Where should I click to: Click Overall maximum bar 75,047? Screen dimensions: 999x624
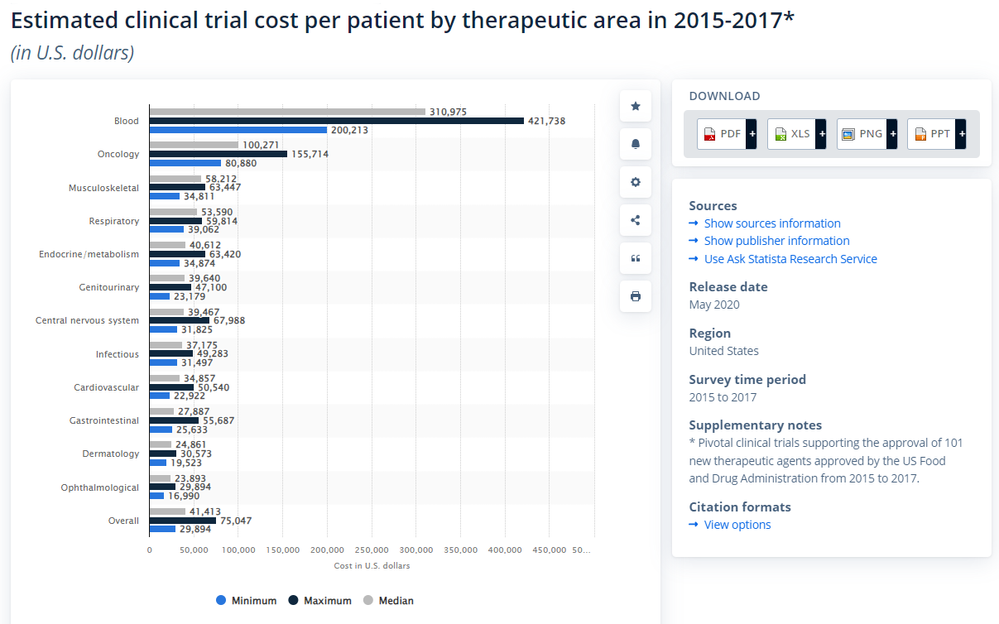coord(183,520)
